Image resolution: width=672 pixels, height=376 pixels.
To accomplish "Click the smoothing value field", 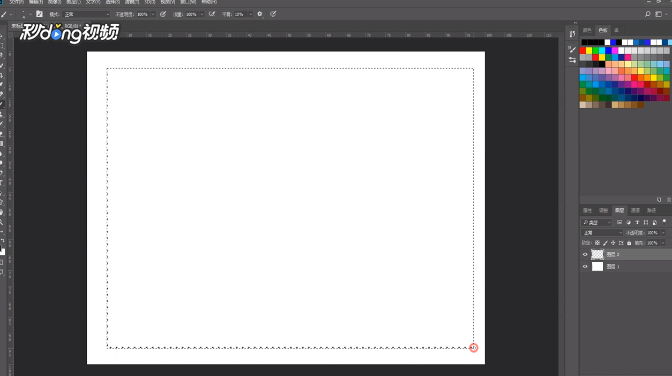I will point(240,15).
